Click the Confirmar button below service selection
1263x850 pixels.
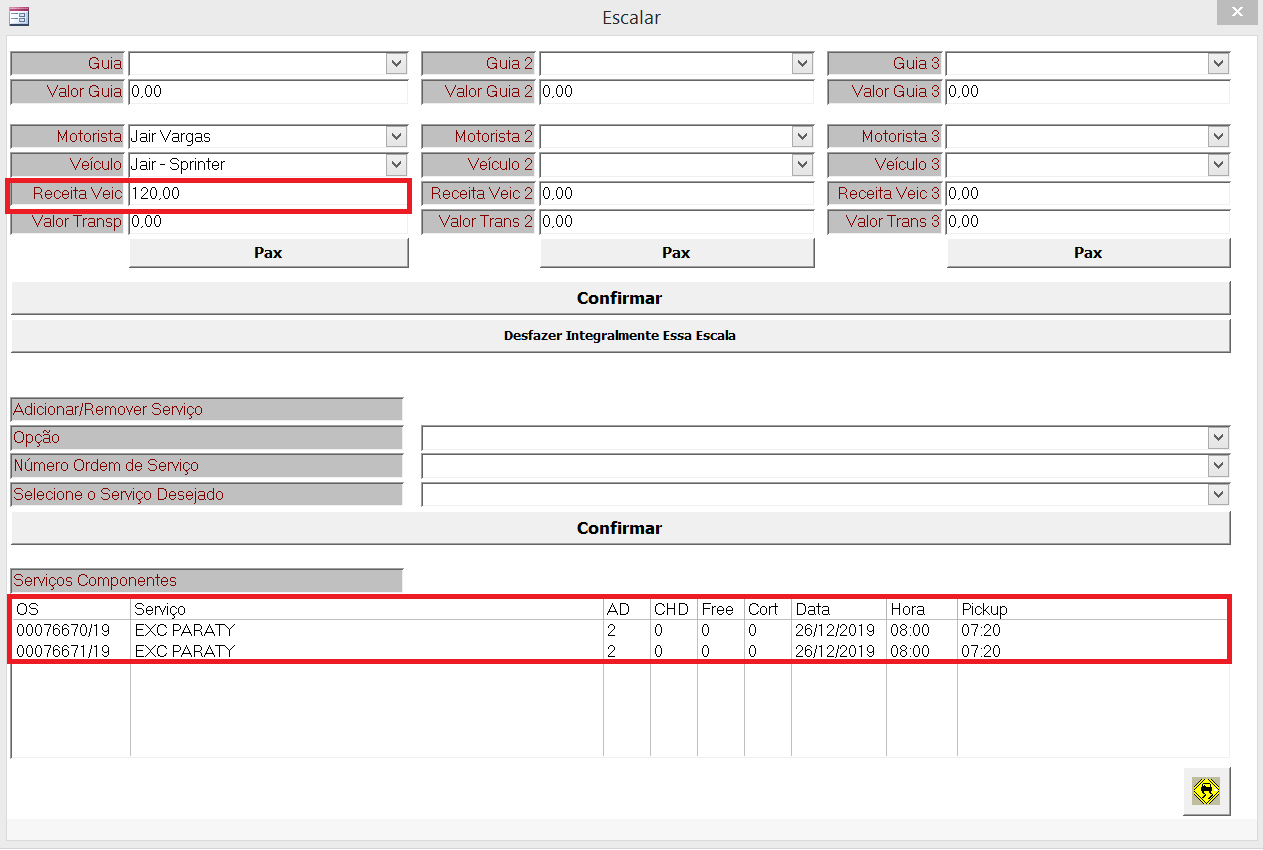620,528
